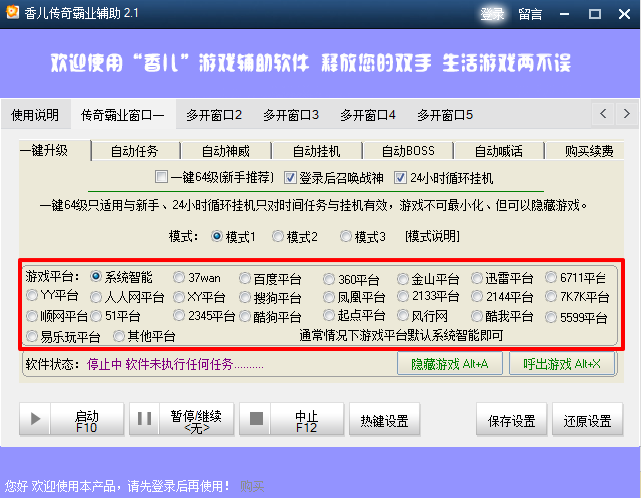Toggle 登录后召唤战神 checkbox
Image resolution: width=641 pixels, height=498 pixels.
point(292,178)
